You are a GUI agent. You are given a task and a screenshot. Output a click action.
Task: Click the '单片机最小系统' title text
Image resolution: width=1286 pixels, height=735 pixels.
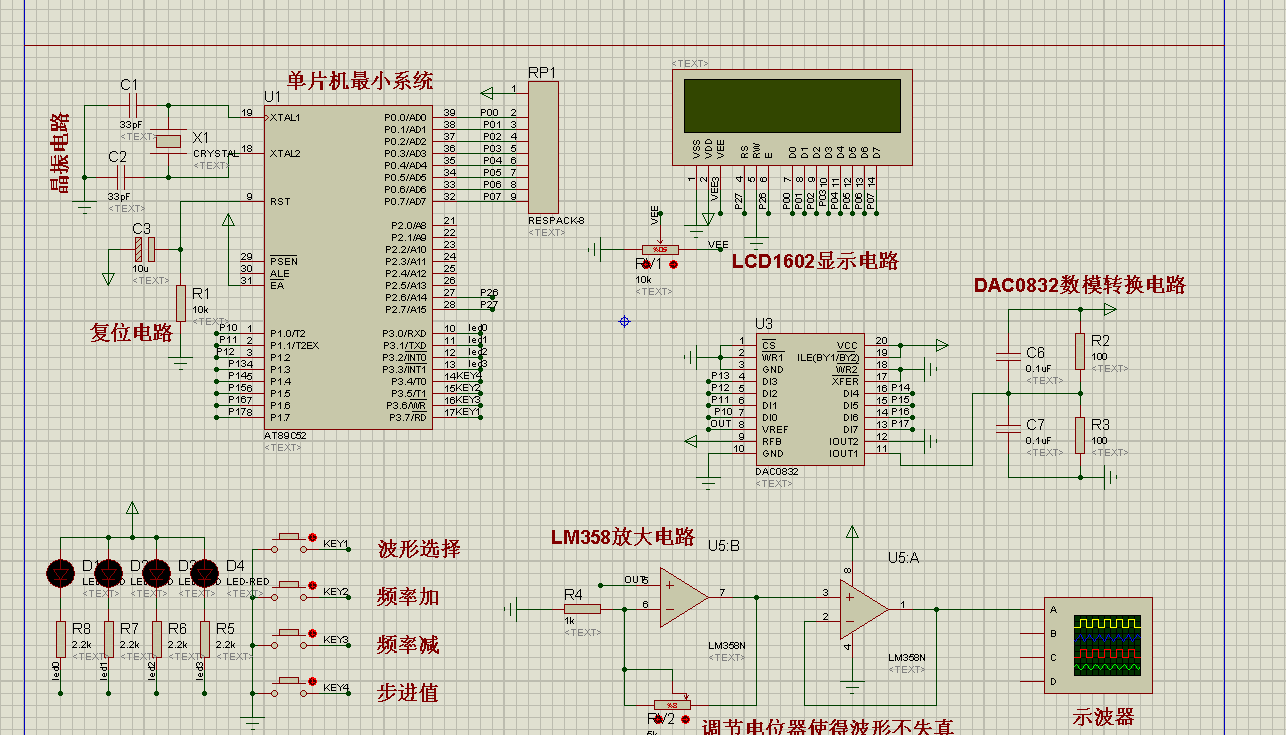[x=360, y=81]
